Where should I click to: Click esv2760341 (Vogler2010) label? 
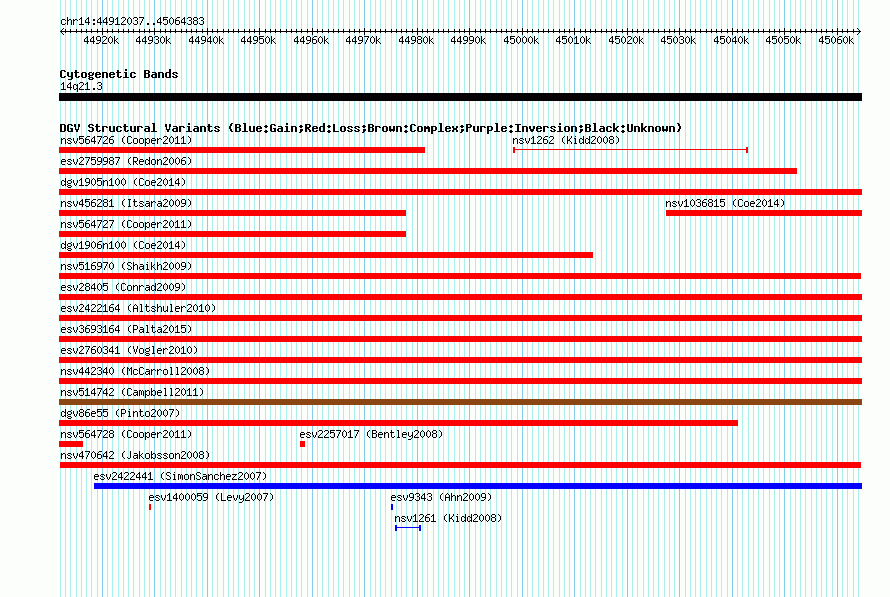[x=129, y=350]
